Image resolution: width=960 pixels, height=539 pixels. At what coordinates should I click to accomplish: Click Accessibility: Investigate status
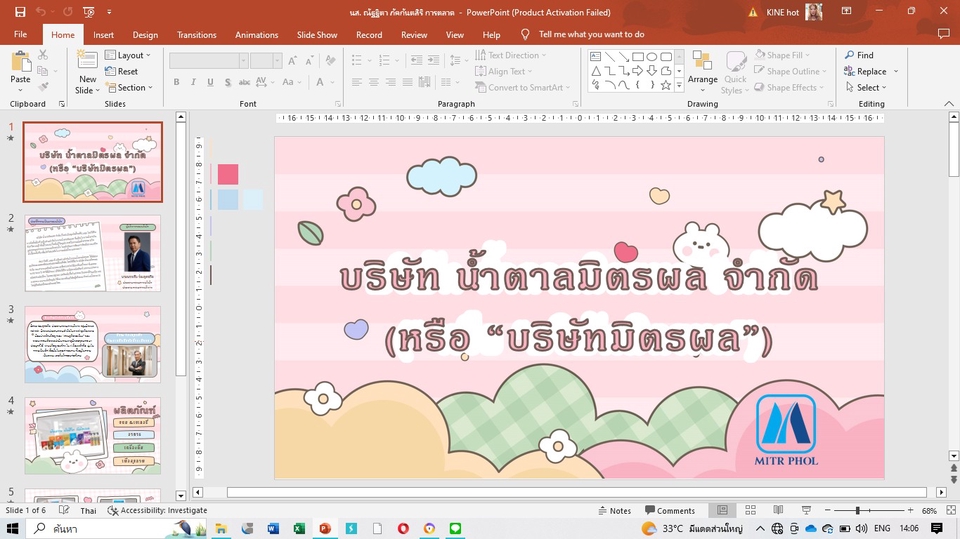tap(157, 510)
